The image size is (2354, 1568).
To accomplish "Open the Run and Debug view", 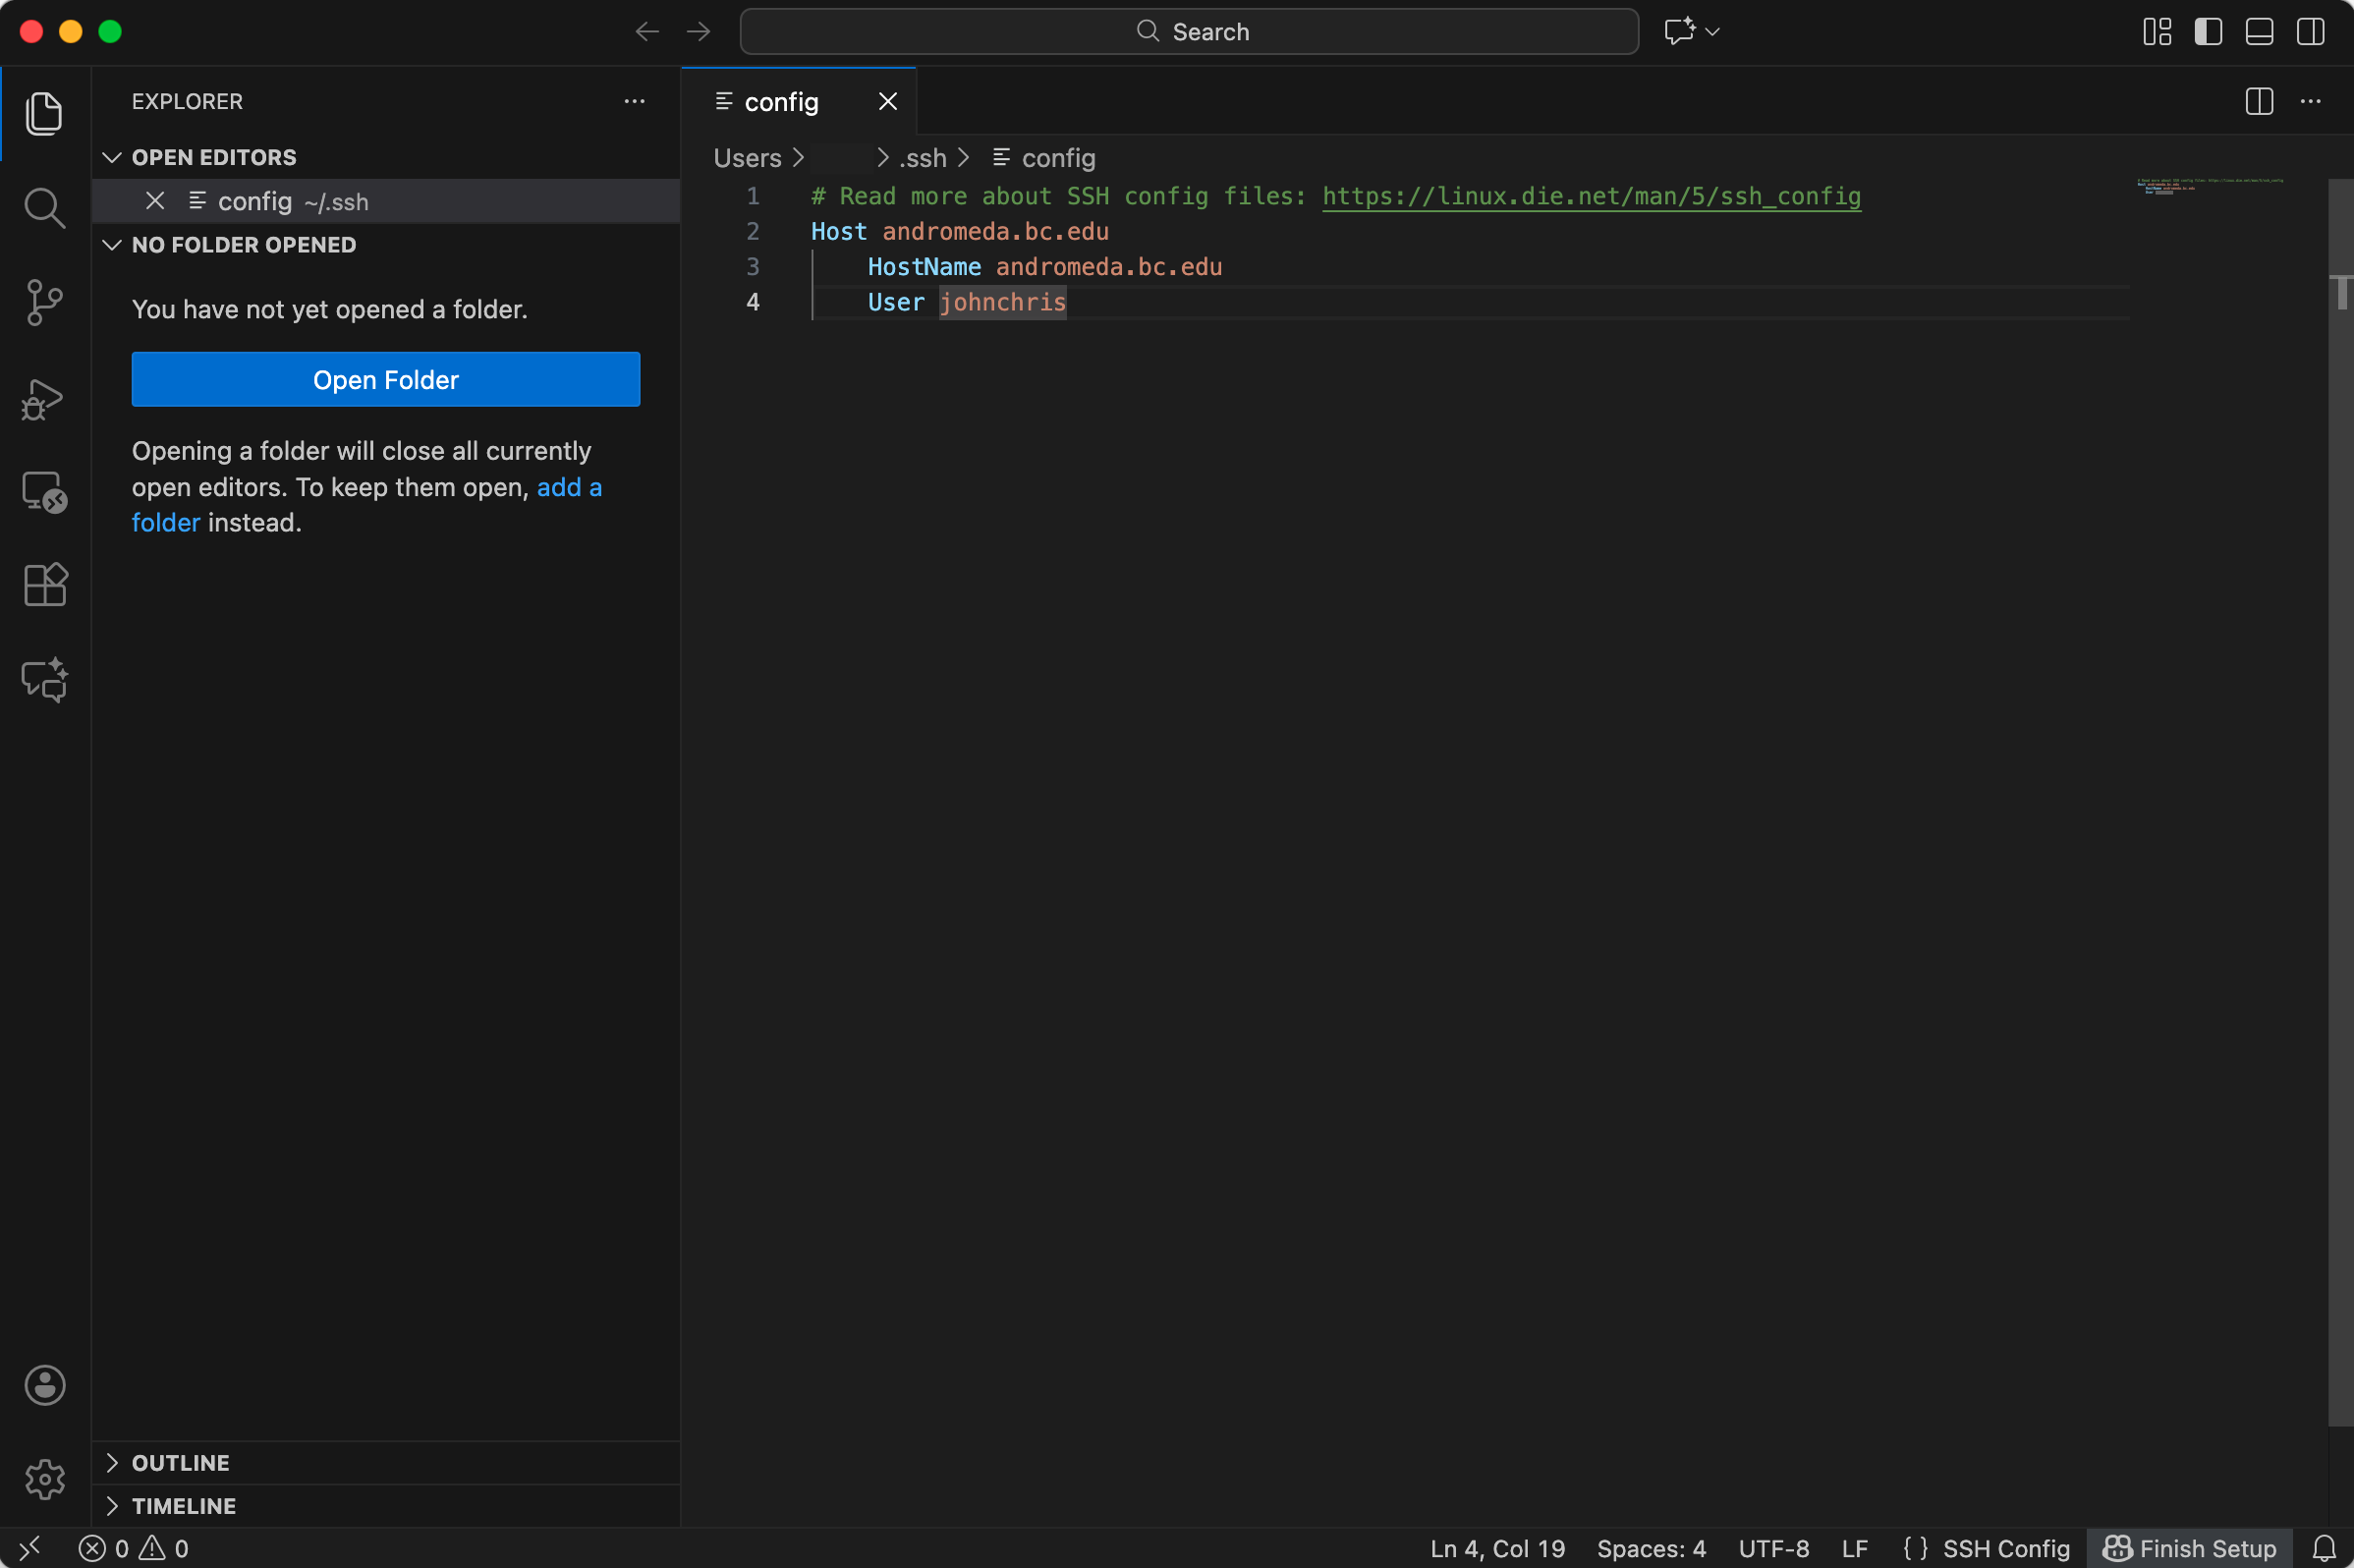I will point(44,399).
